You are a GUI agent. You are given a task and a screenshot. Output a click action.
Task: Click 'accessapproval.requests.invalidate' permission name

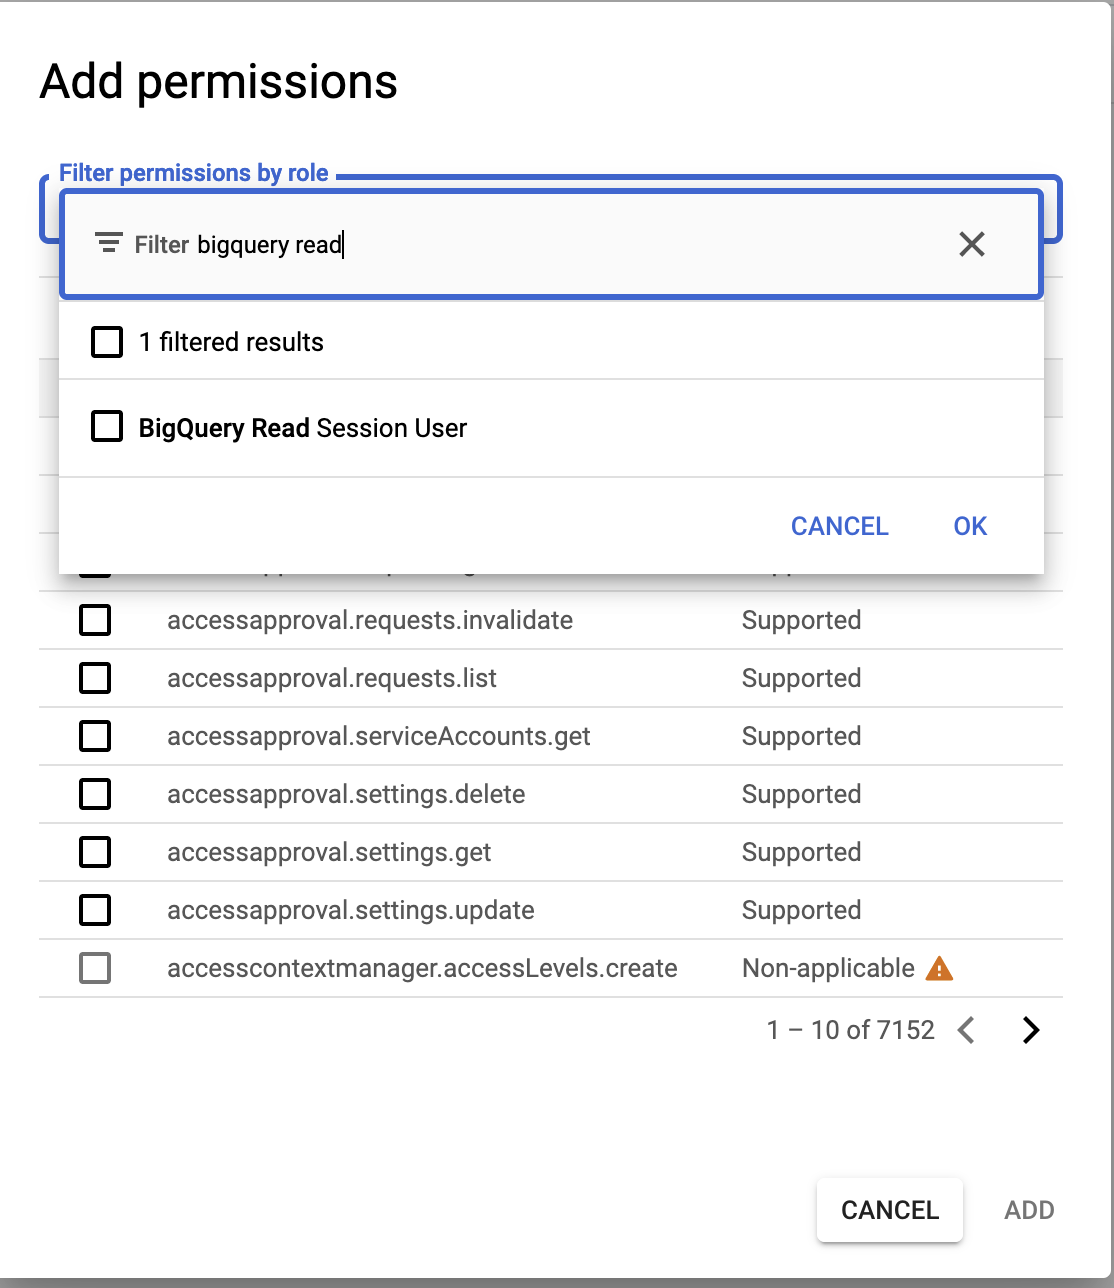pyautogui.click(x=370, y=620)
